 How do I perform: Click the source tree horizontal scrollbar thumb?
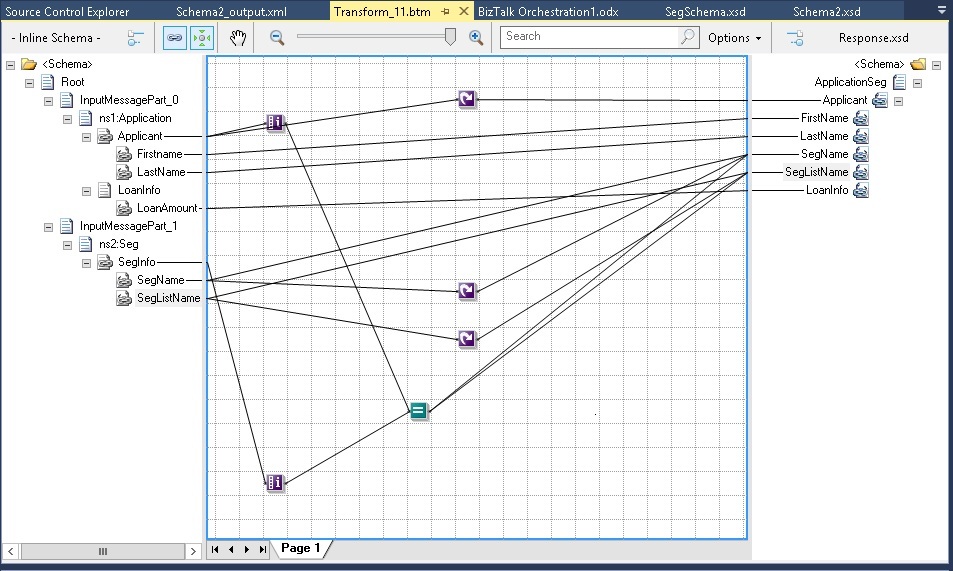click(x=103, y=552)
